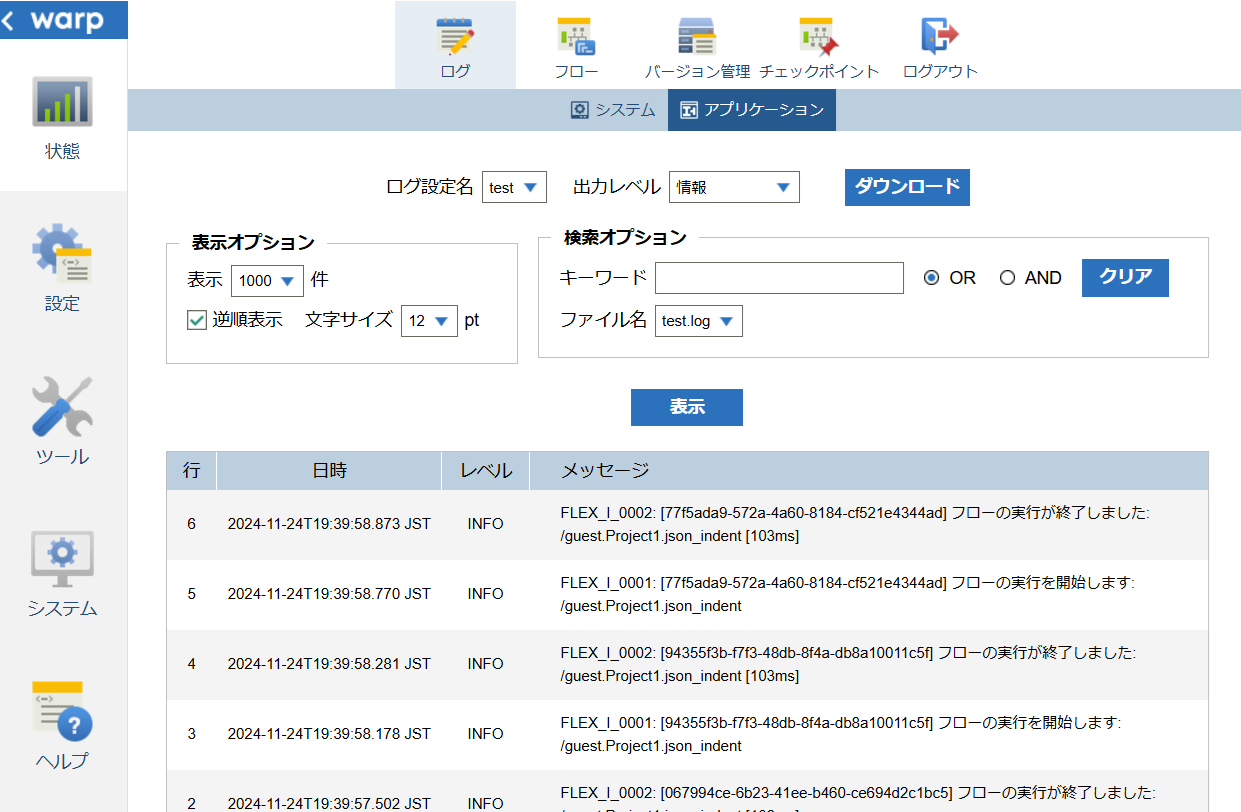Select the AND radio button

tap(1008, 278)
